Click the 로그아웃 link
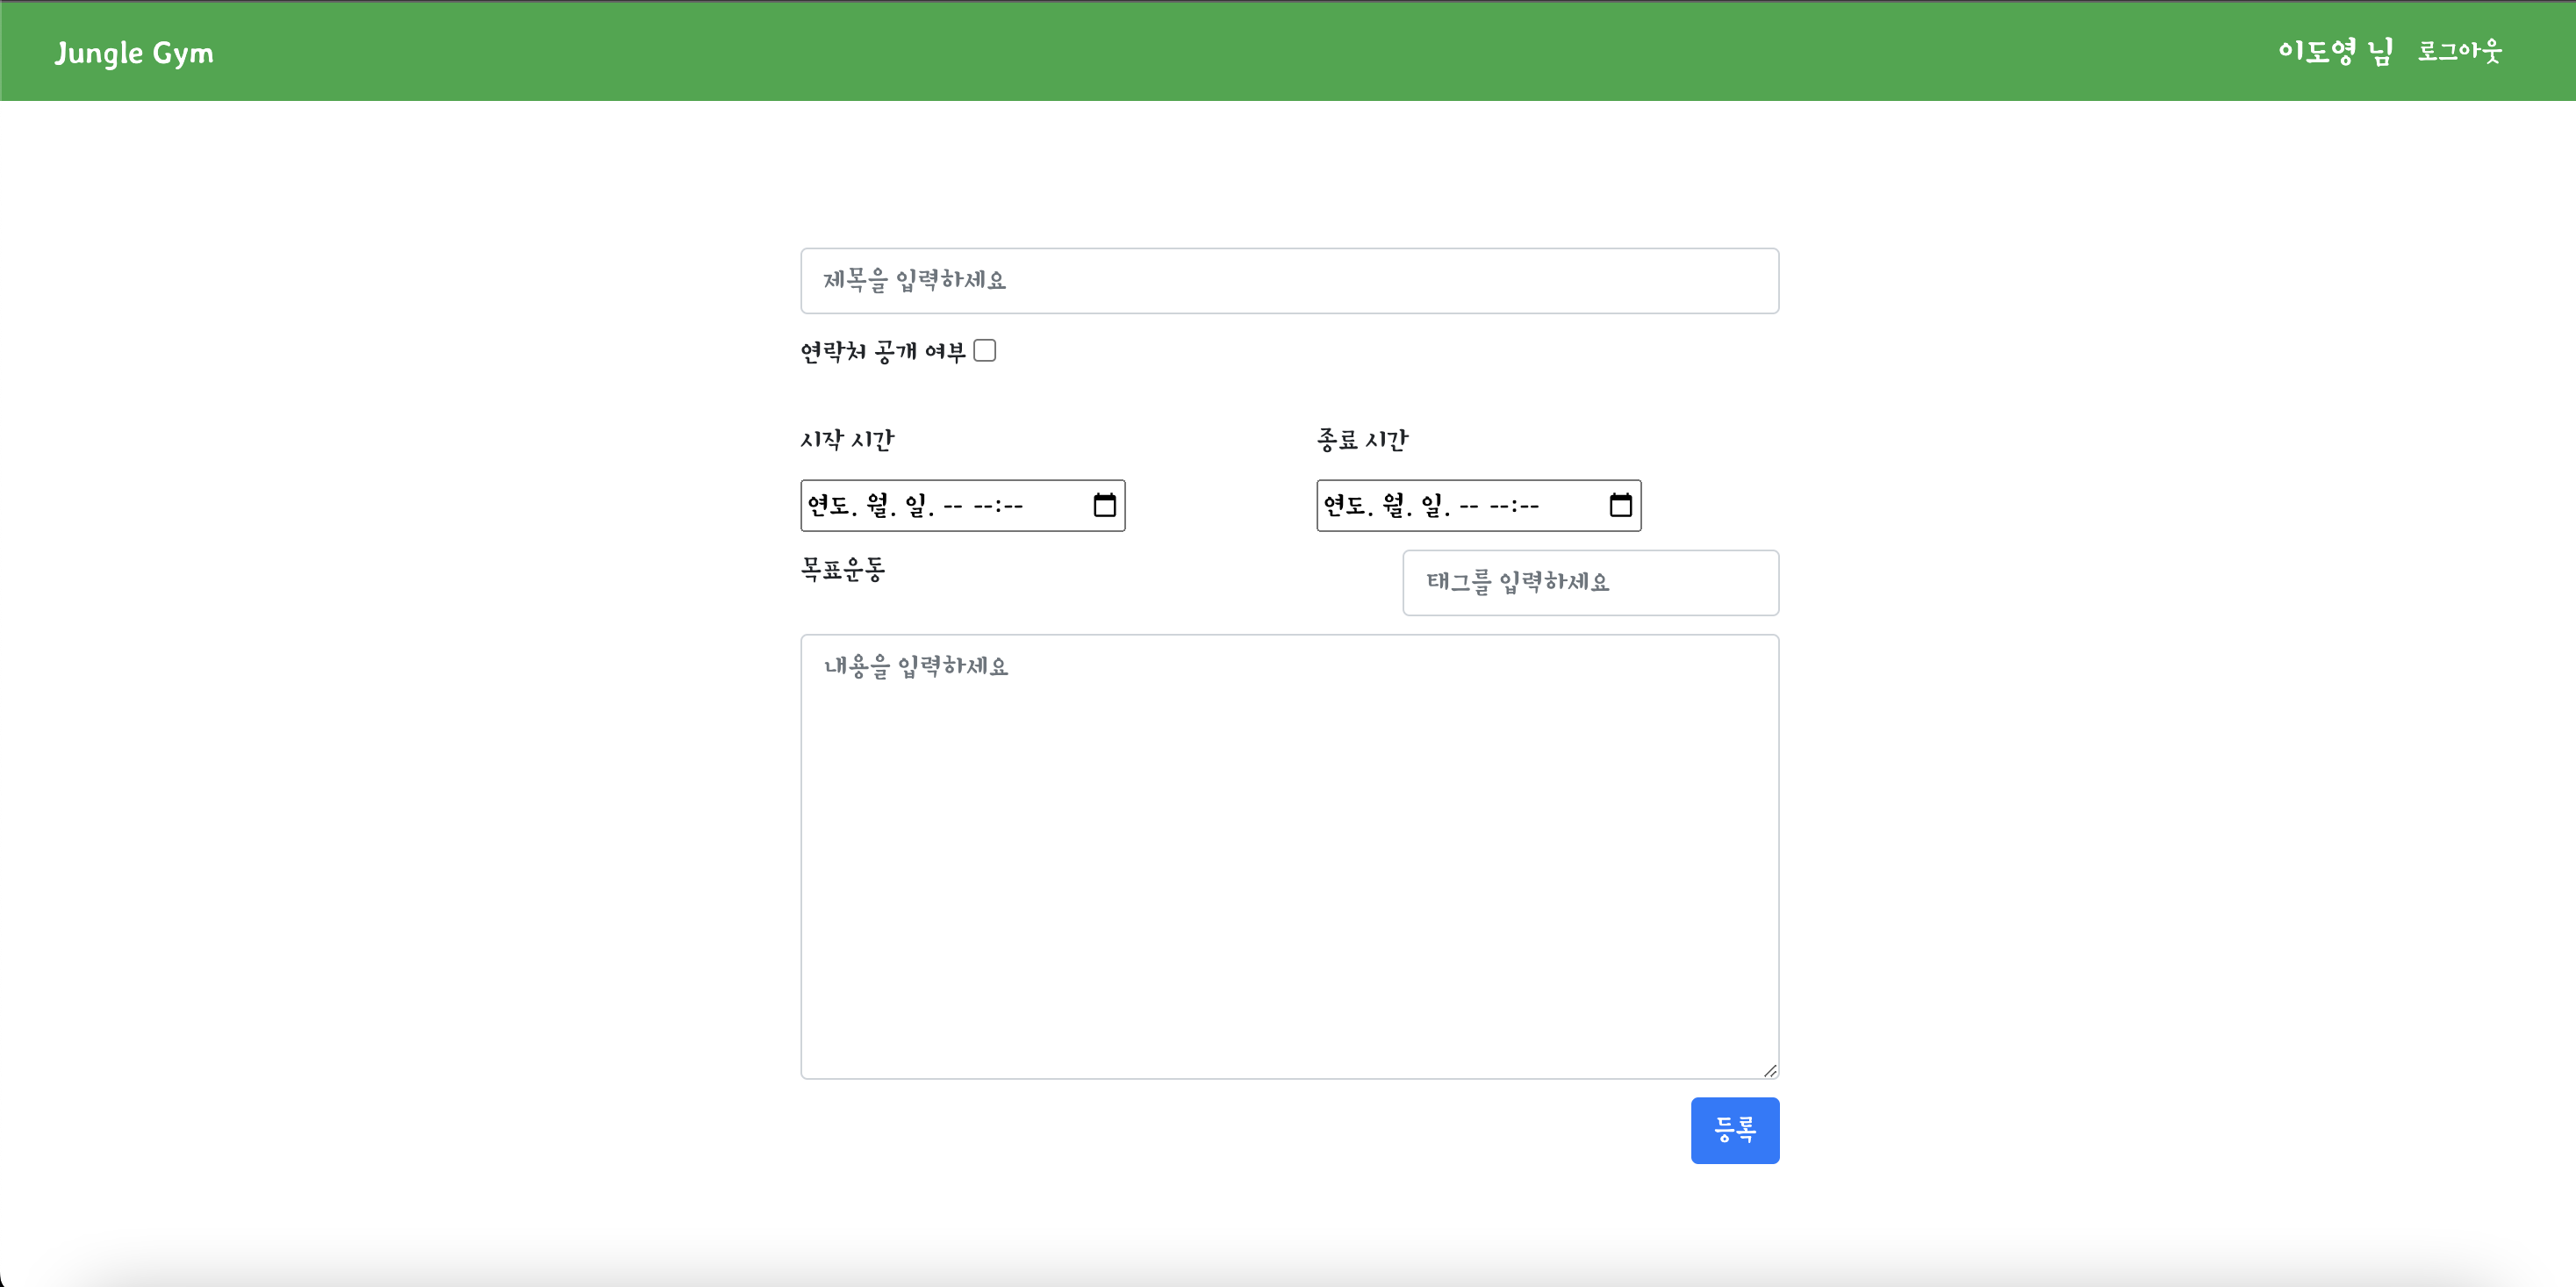 2459,51
